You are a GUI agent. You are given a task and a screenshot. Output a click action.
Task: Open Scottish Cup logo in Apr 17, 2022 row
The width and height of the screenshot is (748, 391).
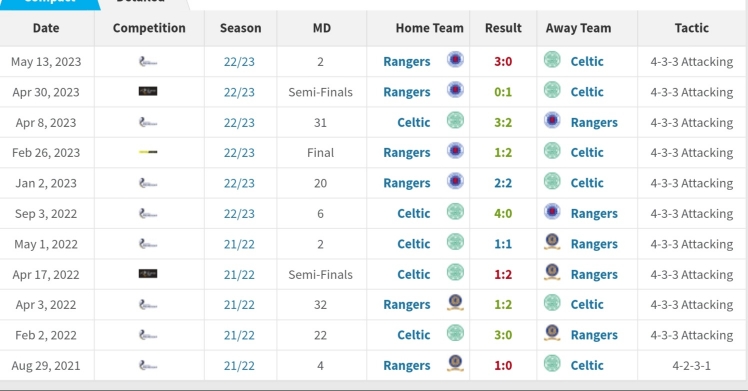[148, 274]
